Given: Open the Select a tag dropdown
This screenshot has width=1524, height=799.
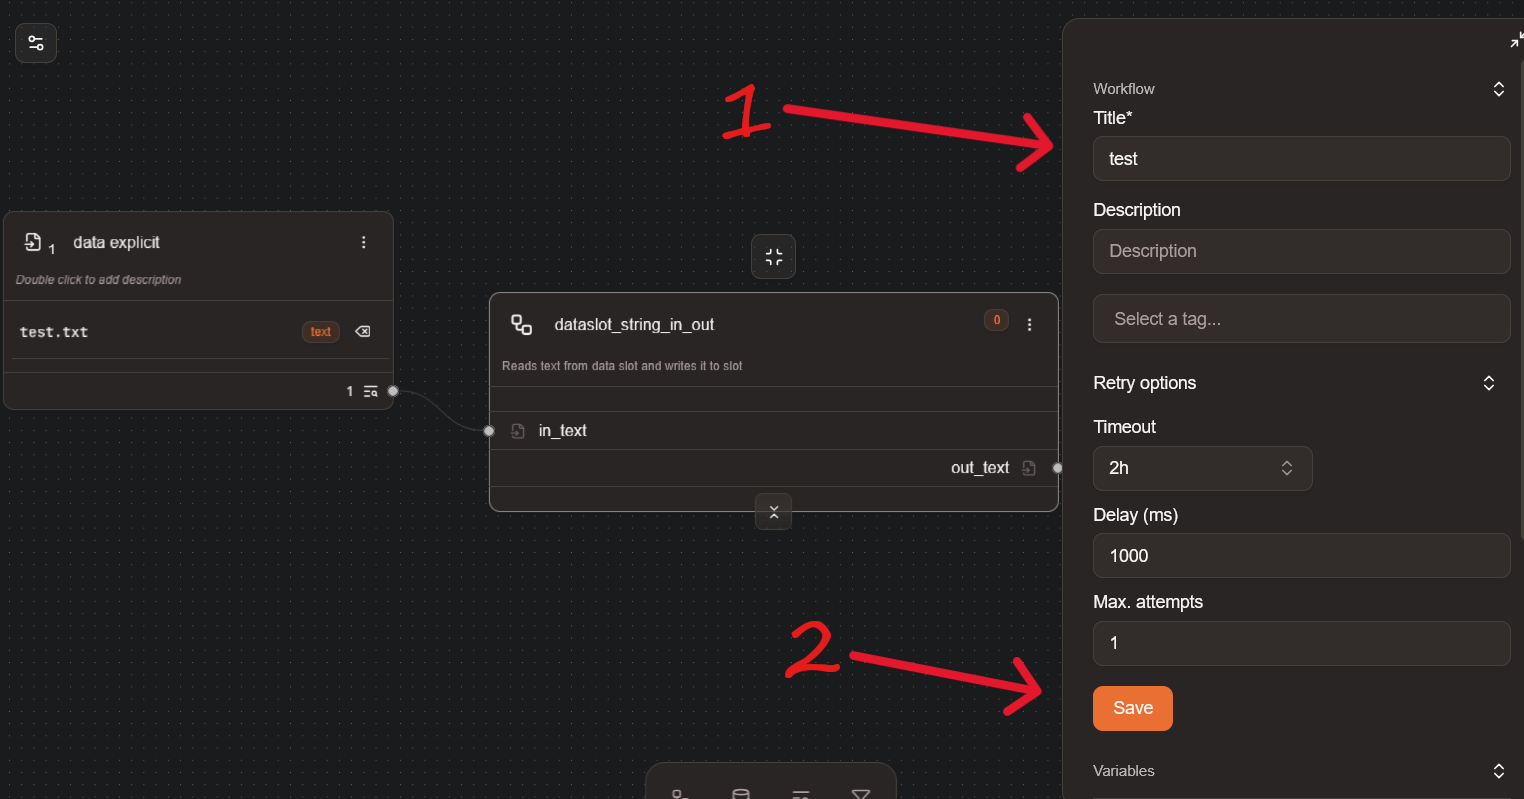Looking at the screenshot, I should (1301, 318).
